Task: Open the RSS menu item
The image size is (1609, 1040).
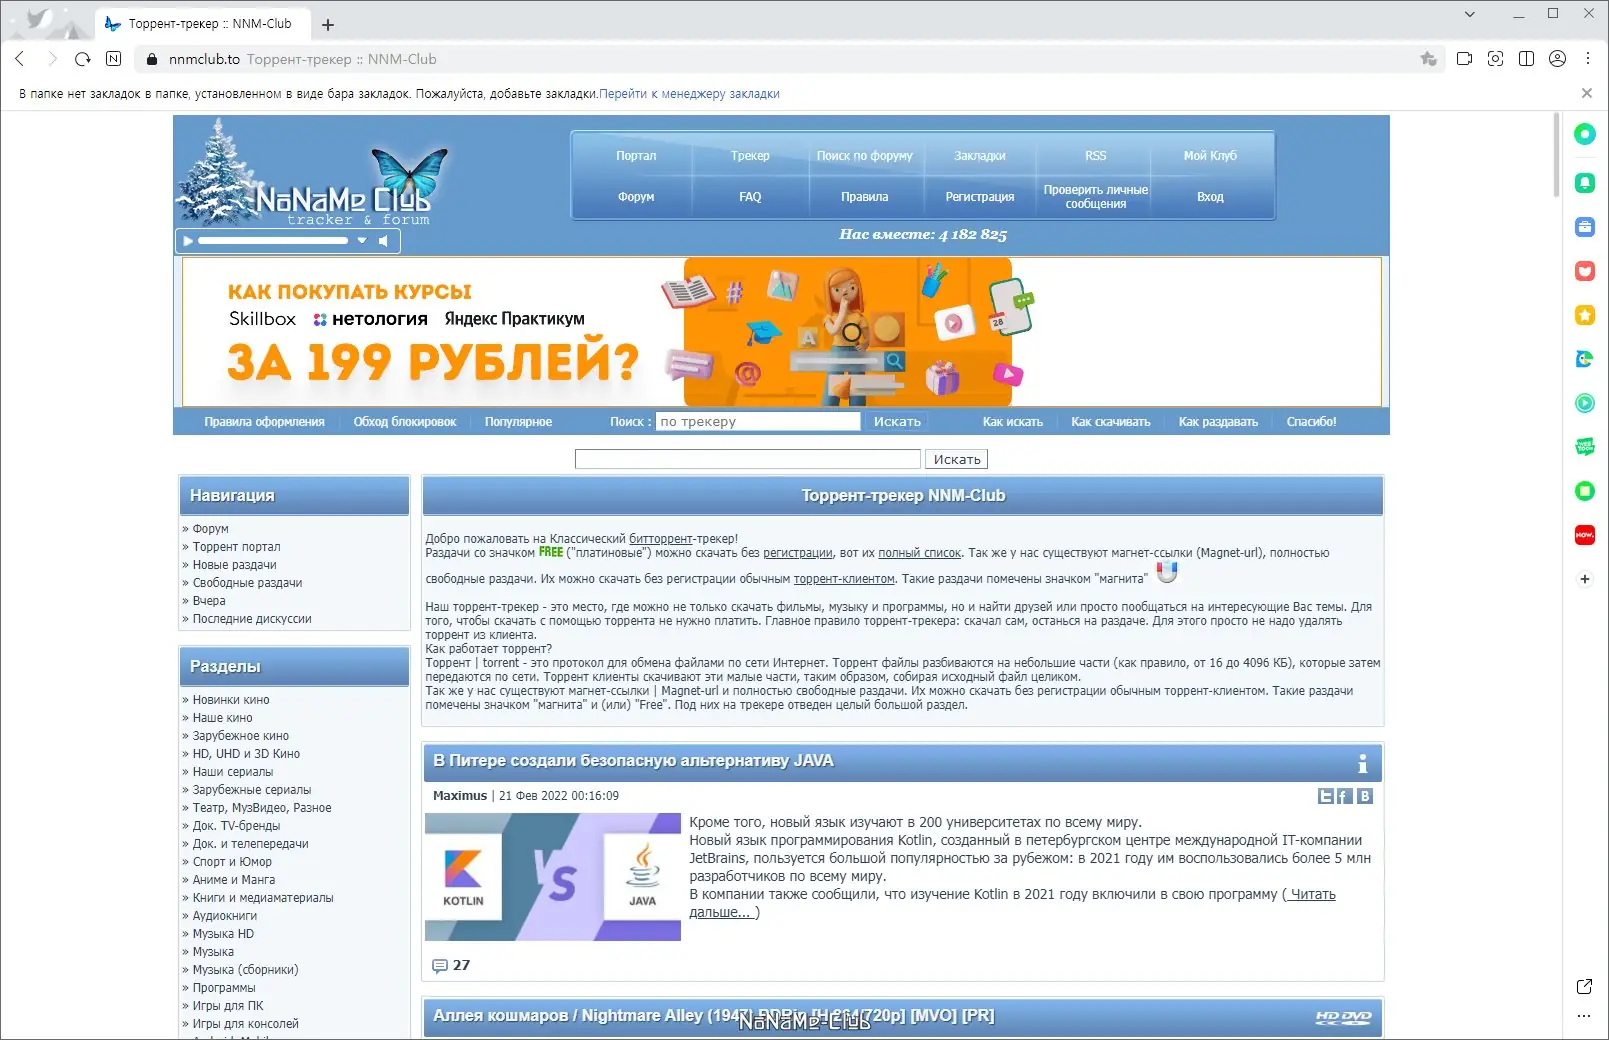Action: coord(1096,156)
